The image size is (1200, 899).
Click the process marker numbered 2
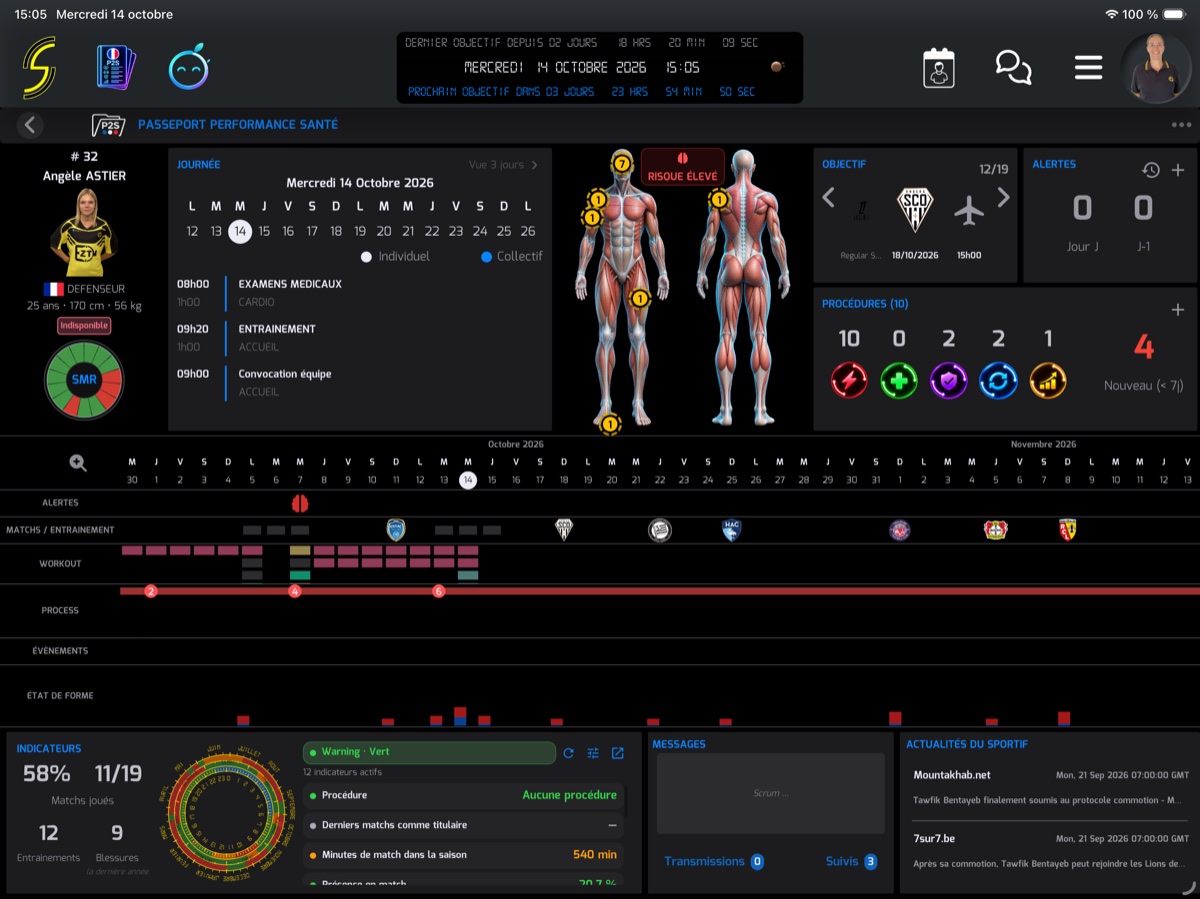[151, 592]
